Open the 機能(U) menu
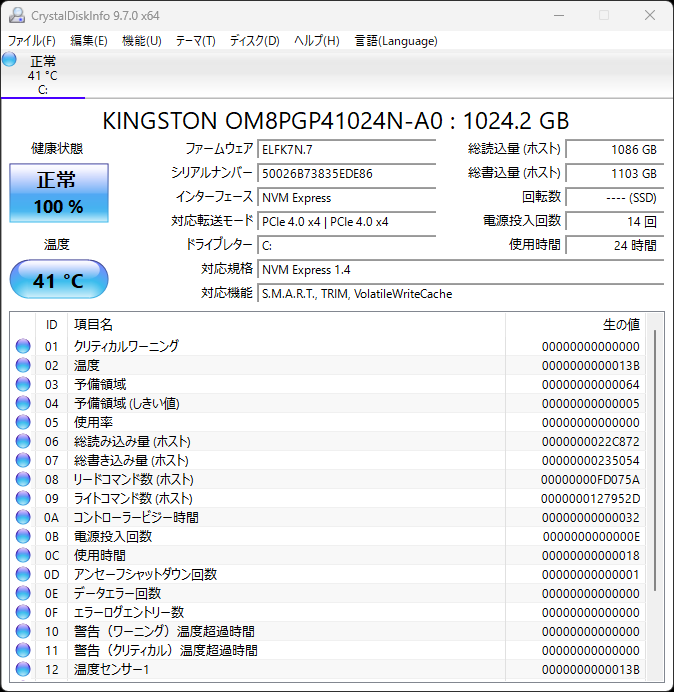This screenshot has height=692, width=674. [142, 41]
